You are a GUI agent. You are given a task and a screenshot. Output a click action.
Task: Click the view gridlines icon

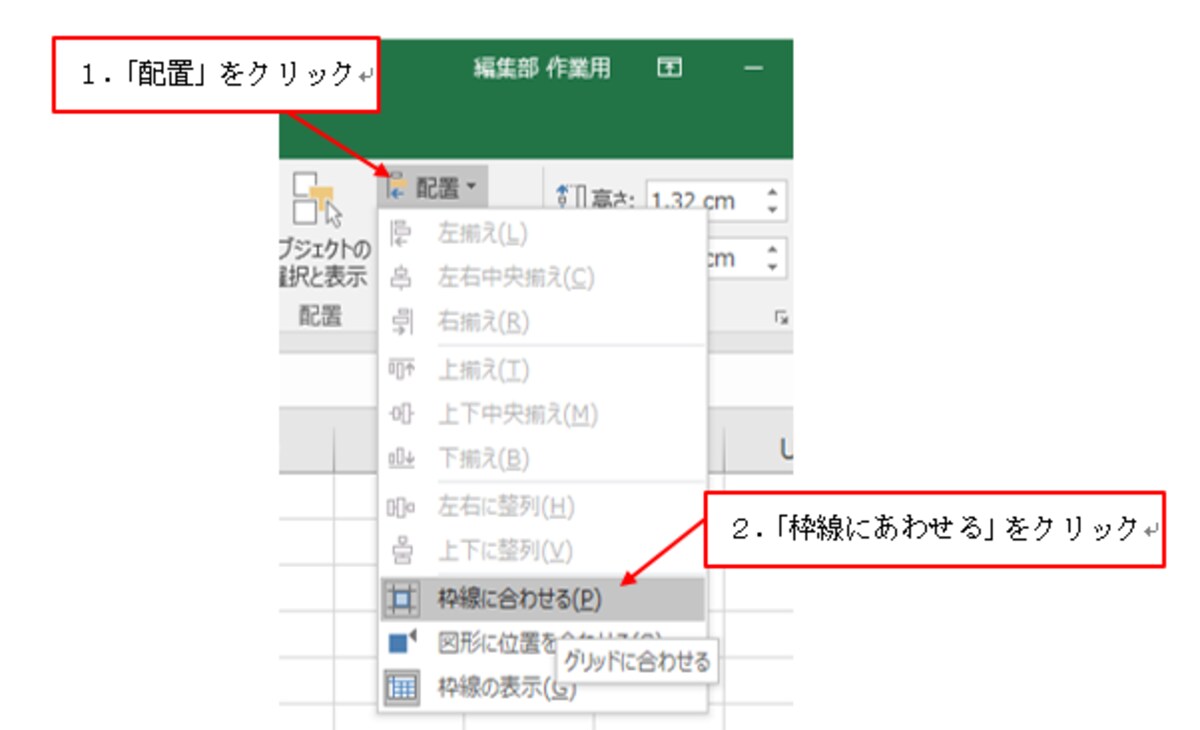[x=402, y=688]
